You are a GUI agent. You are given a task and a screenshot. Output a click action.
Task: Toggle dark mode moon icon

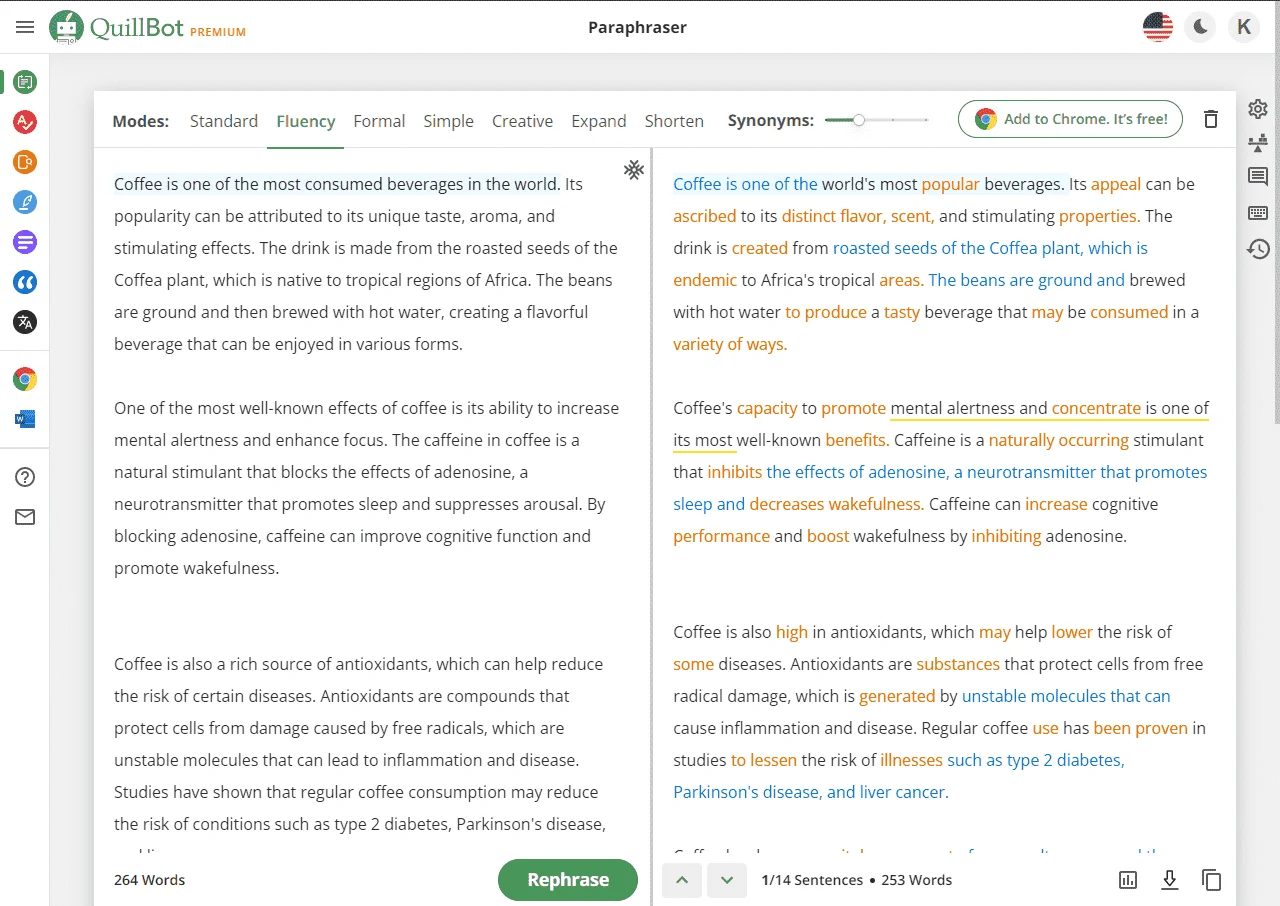tap(1201, 27)
